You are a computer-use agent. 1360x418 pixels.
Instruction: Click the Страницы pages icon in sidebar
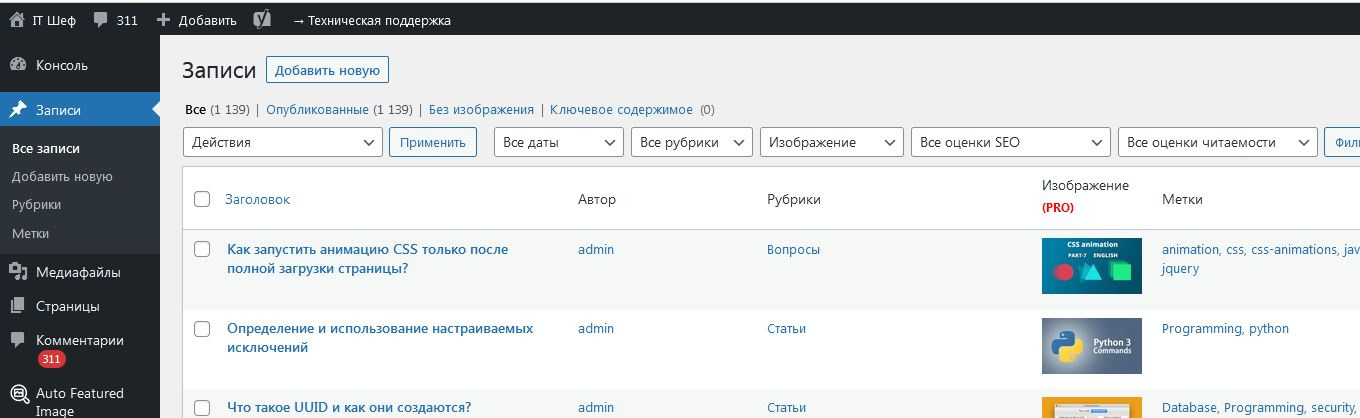click(17, 306)
